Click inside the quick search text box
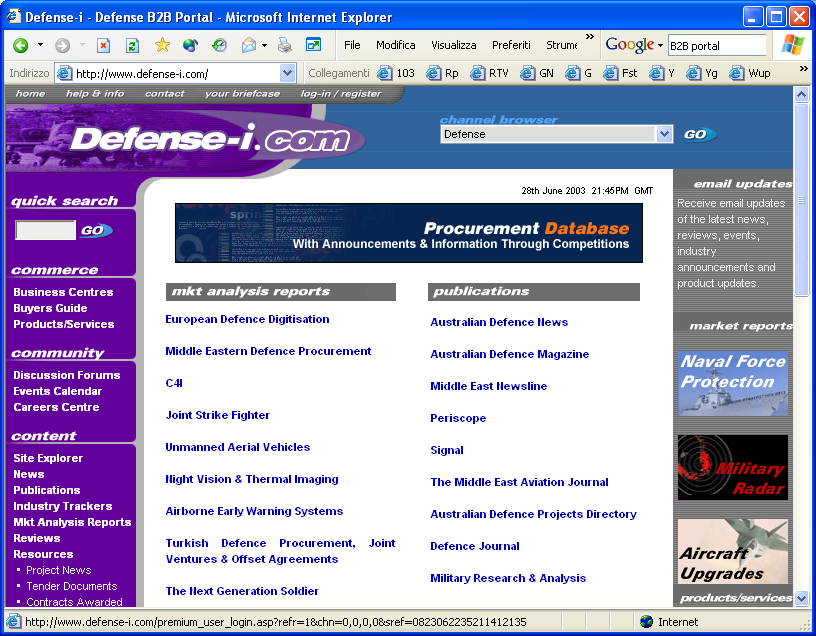Screen dimensions: 816x636 pos(46,230)
